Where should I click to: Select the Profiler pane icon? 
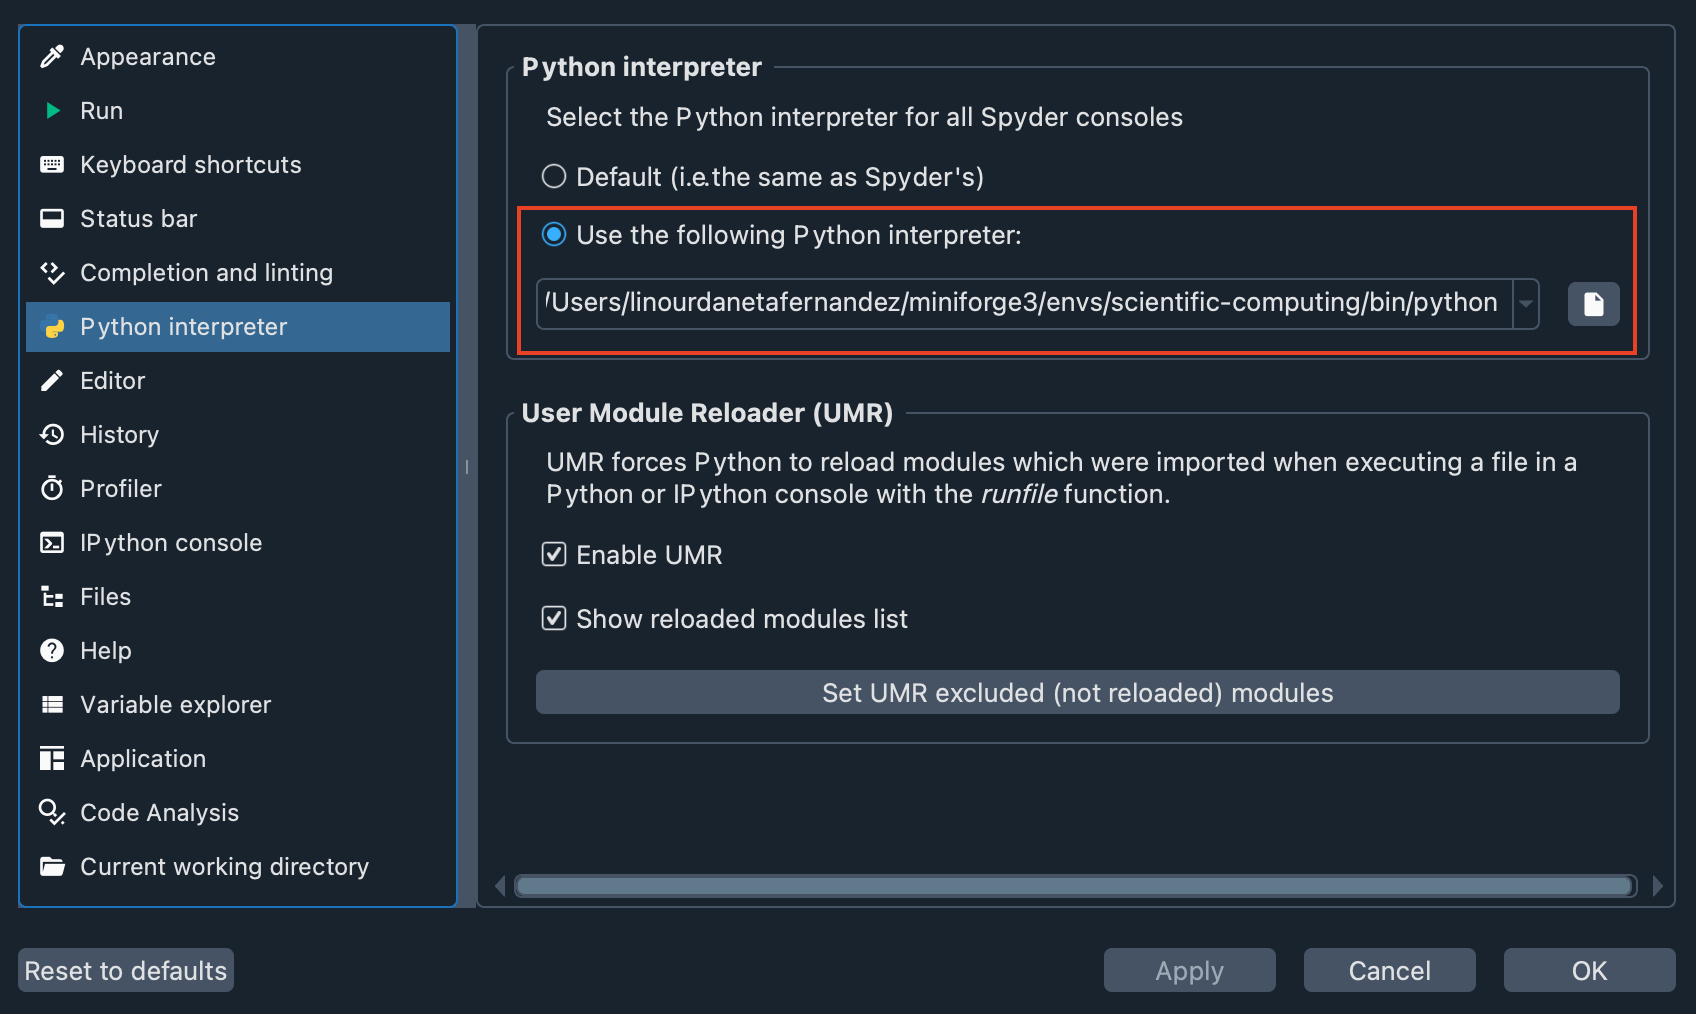coord(52,488)
